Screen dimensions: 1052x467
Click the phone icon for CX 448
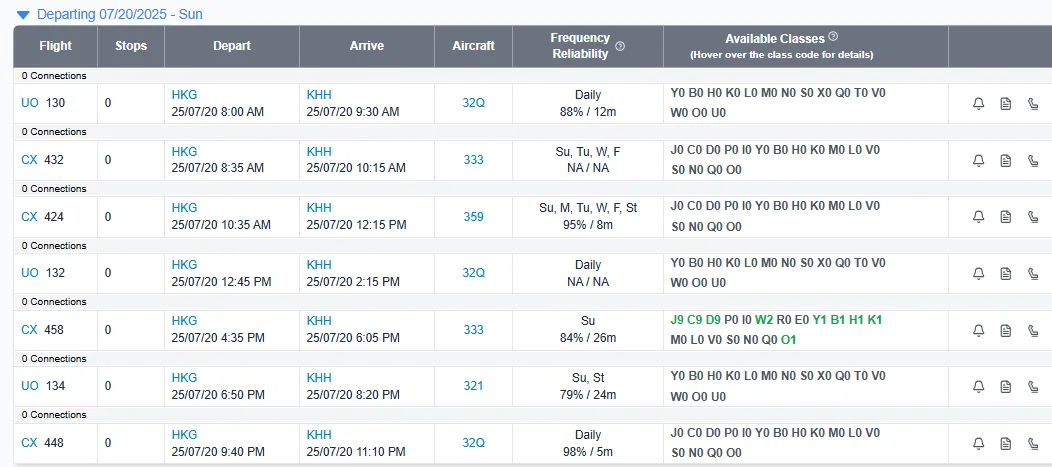(x=1033, y=443)
